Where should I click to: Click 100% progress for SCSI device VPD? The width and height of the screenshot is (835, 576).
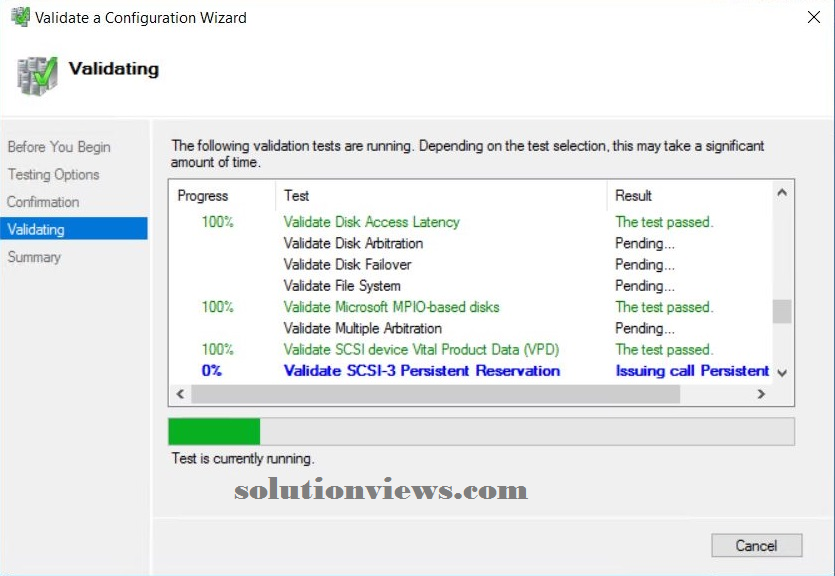coord(217,349)
